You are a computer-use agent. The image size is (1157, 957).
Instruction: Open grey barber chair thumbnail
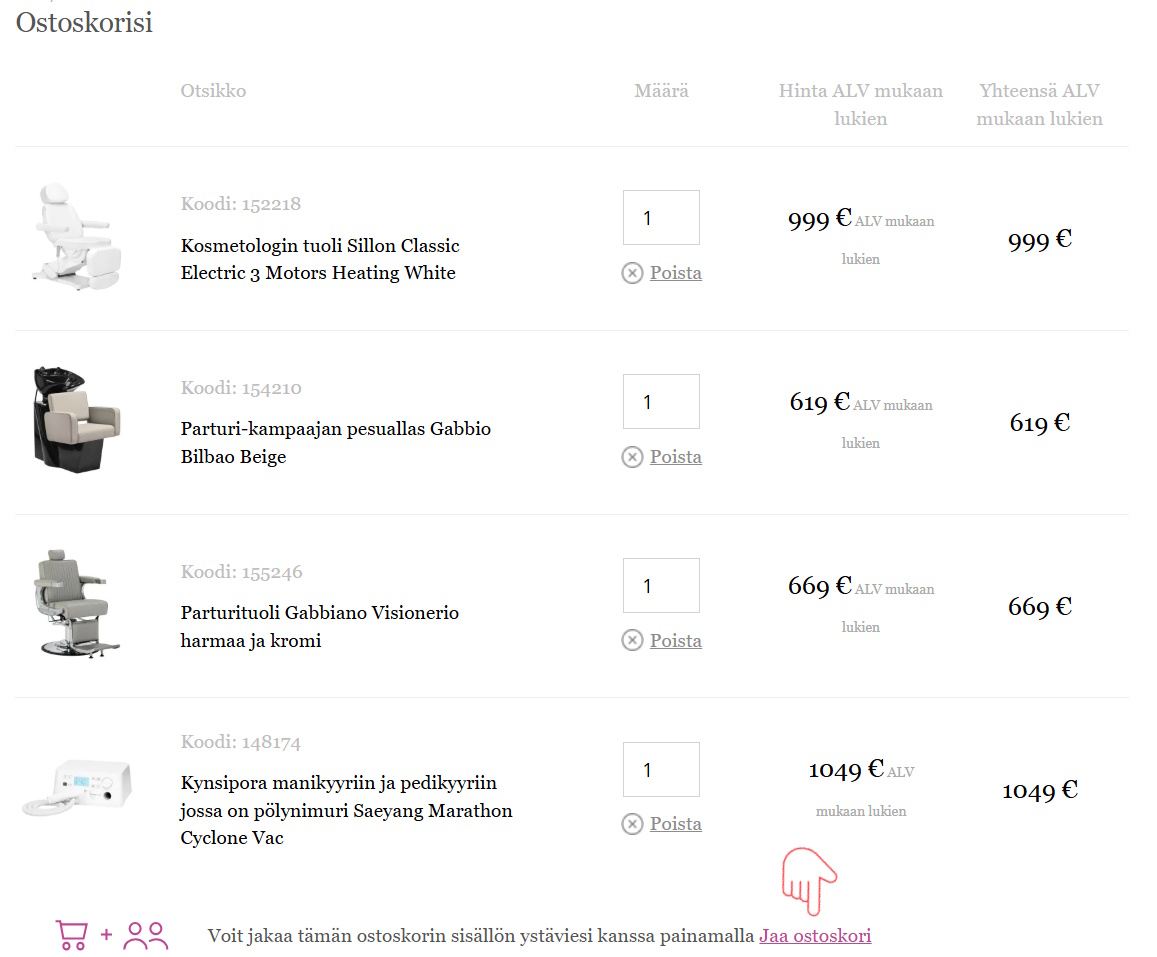click(x=70, y=603)
